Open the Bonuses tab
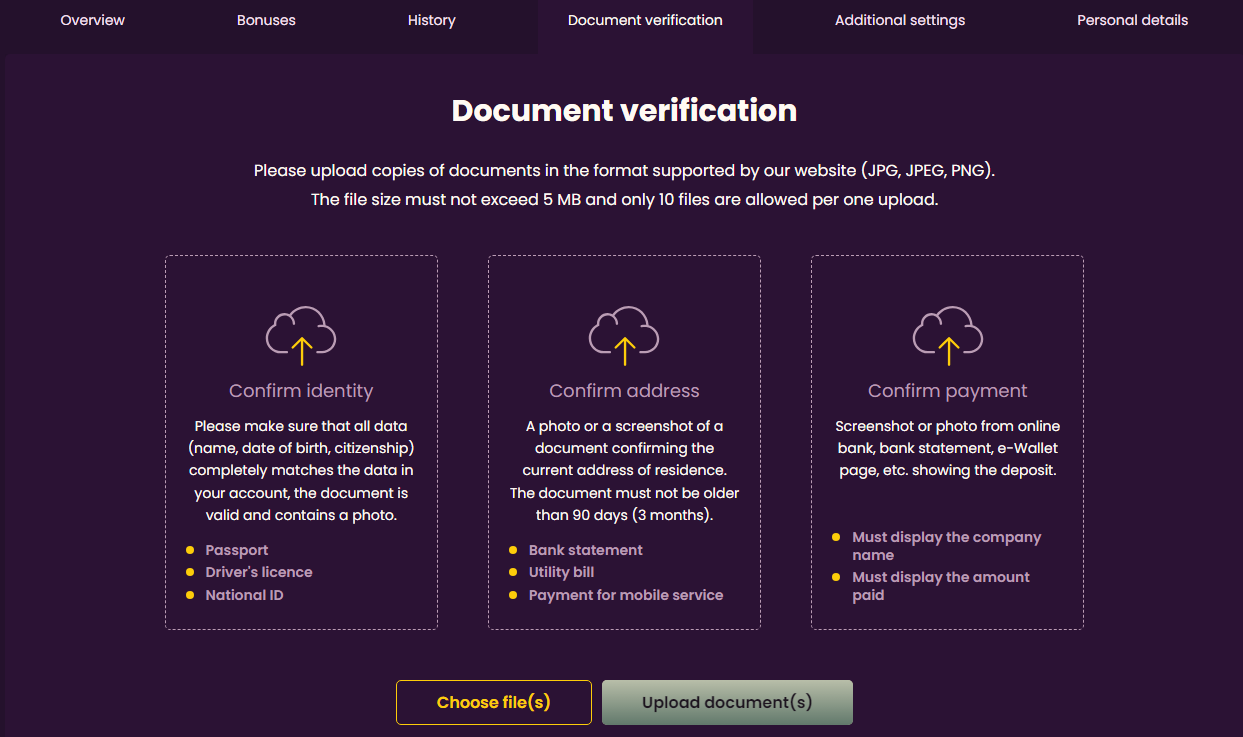This screenshot has height=737, width=1243. tap(266, 20)
